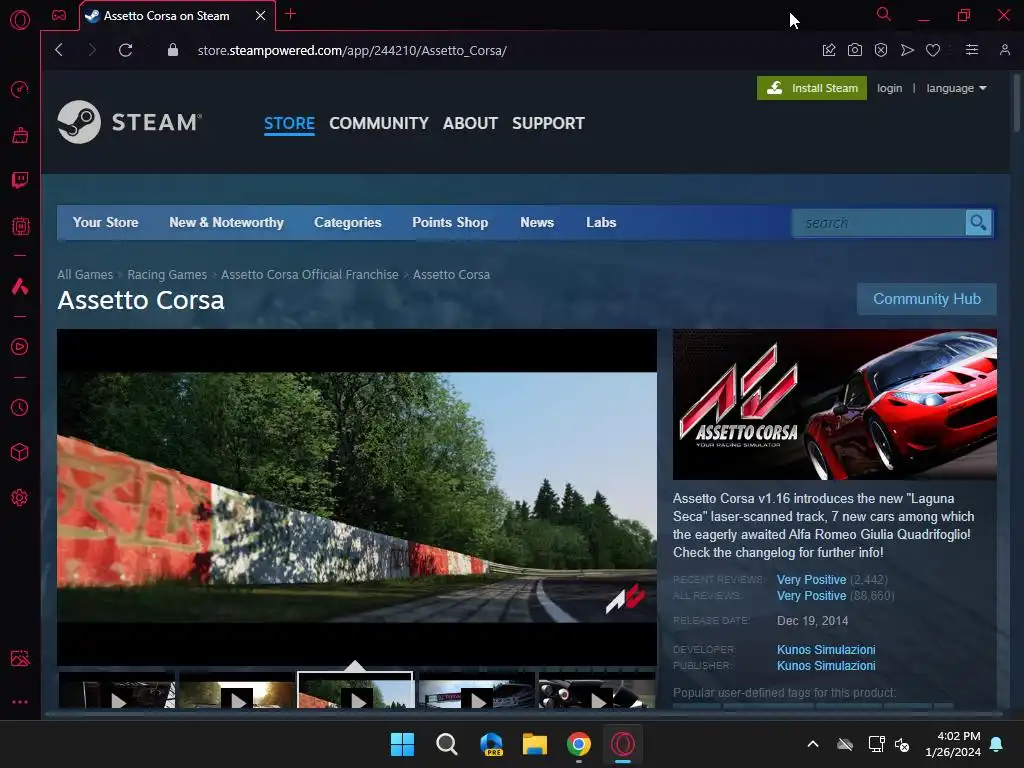
Task: Search tabs with the magnifier icon
Action: (884, 14)
